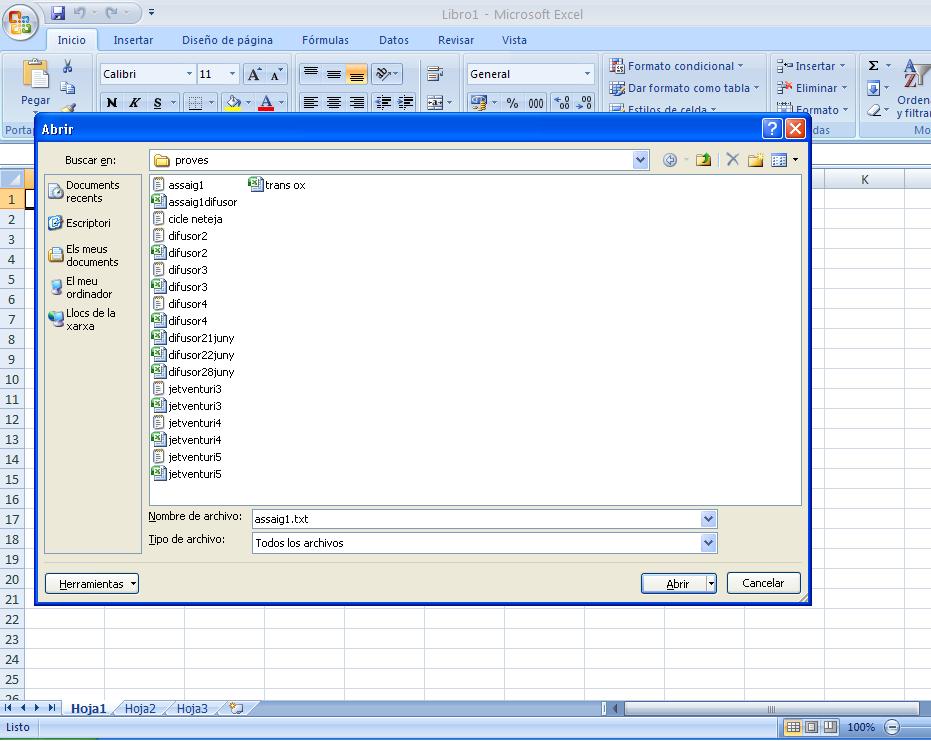Open Views menu icon in dialog
The image size is (931, 741).
779,160
